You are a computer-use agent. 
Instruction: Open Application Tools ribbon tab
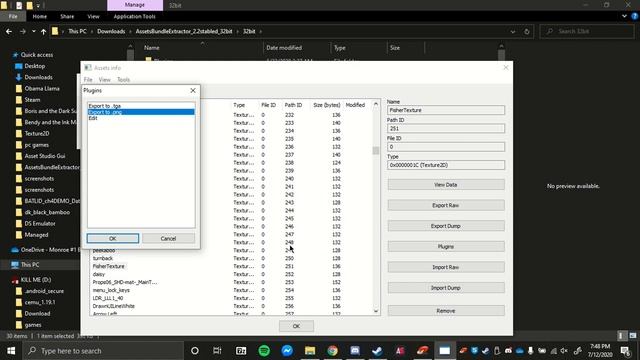(134, 16)
